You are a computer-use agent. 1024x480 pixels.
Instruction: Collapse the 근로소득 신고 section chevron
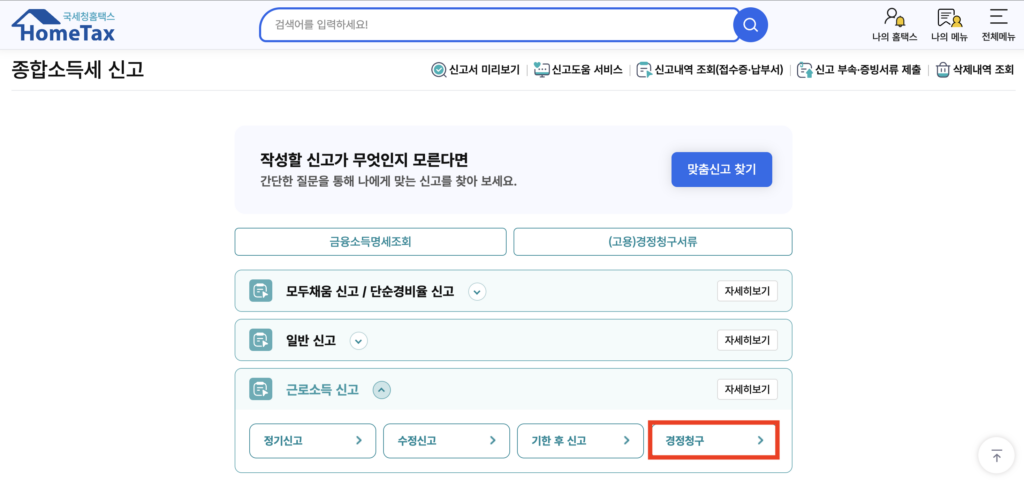[382, 389]
